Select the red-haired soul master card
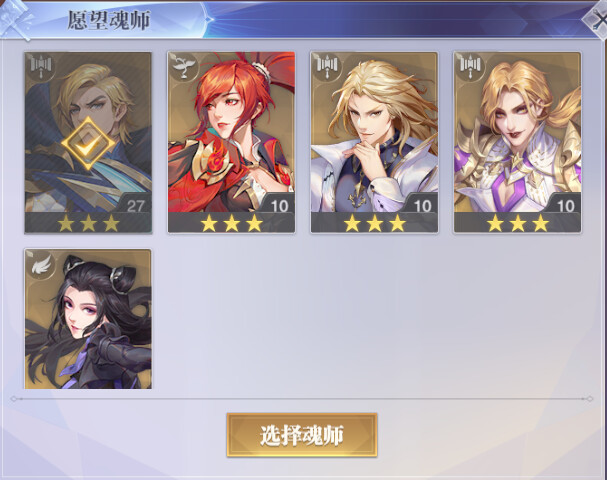Screen dimensions: 607x480 pos(231,142)
